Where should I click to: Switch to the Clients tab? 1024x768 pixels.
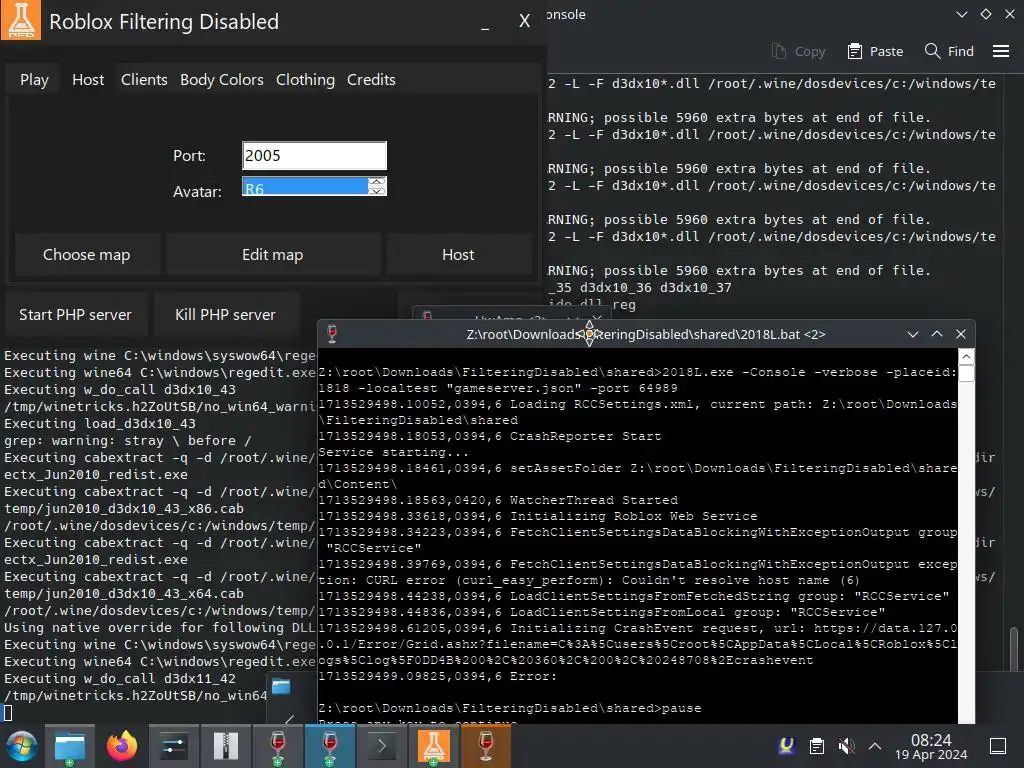coord(144,80)
